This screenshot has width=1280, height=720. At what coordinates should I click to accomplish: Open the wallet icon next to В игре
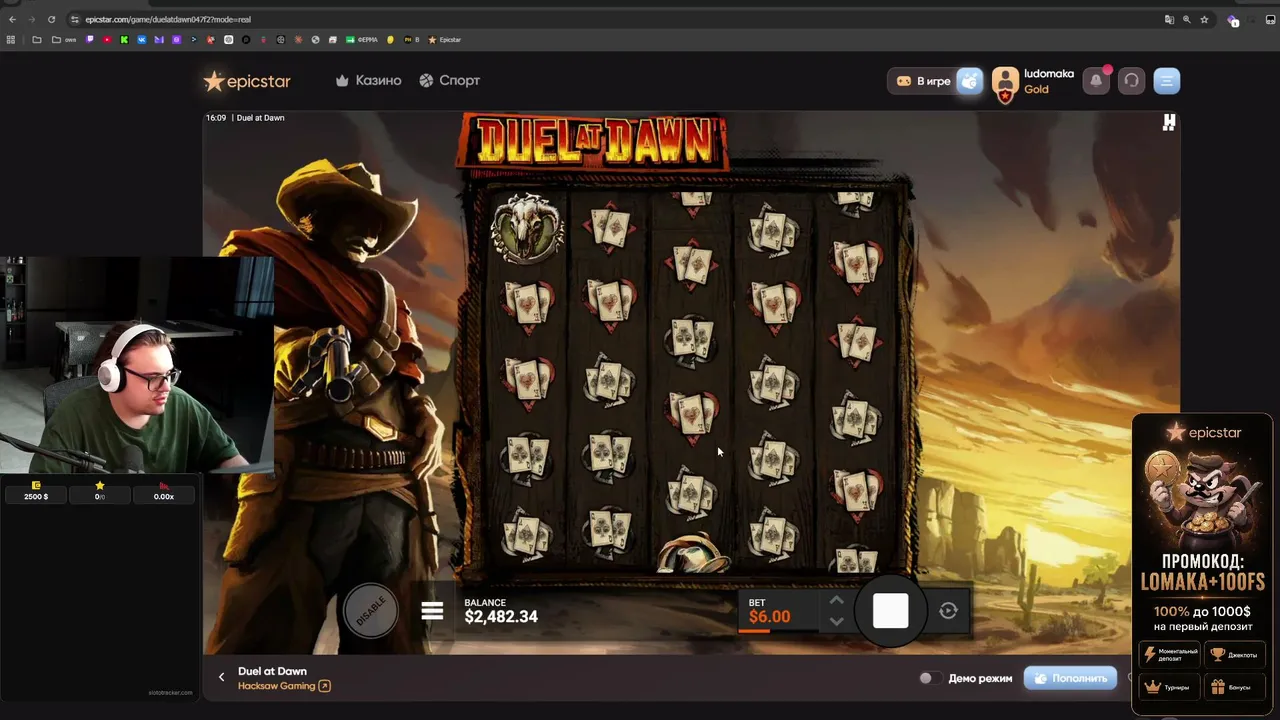[970, 81]
